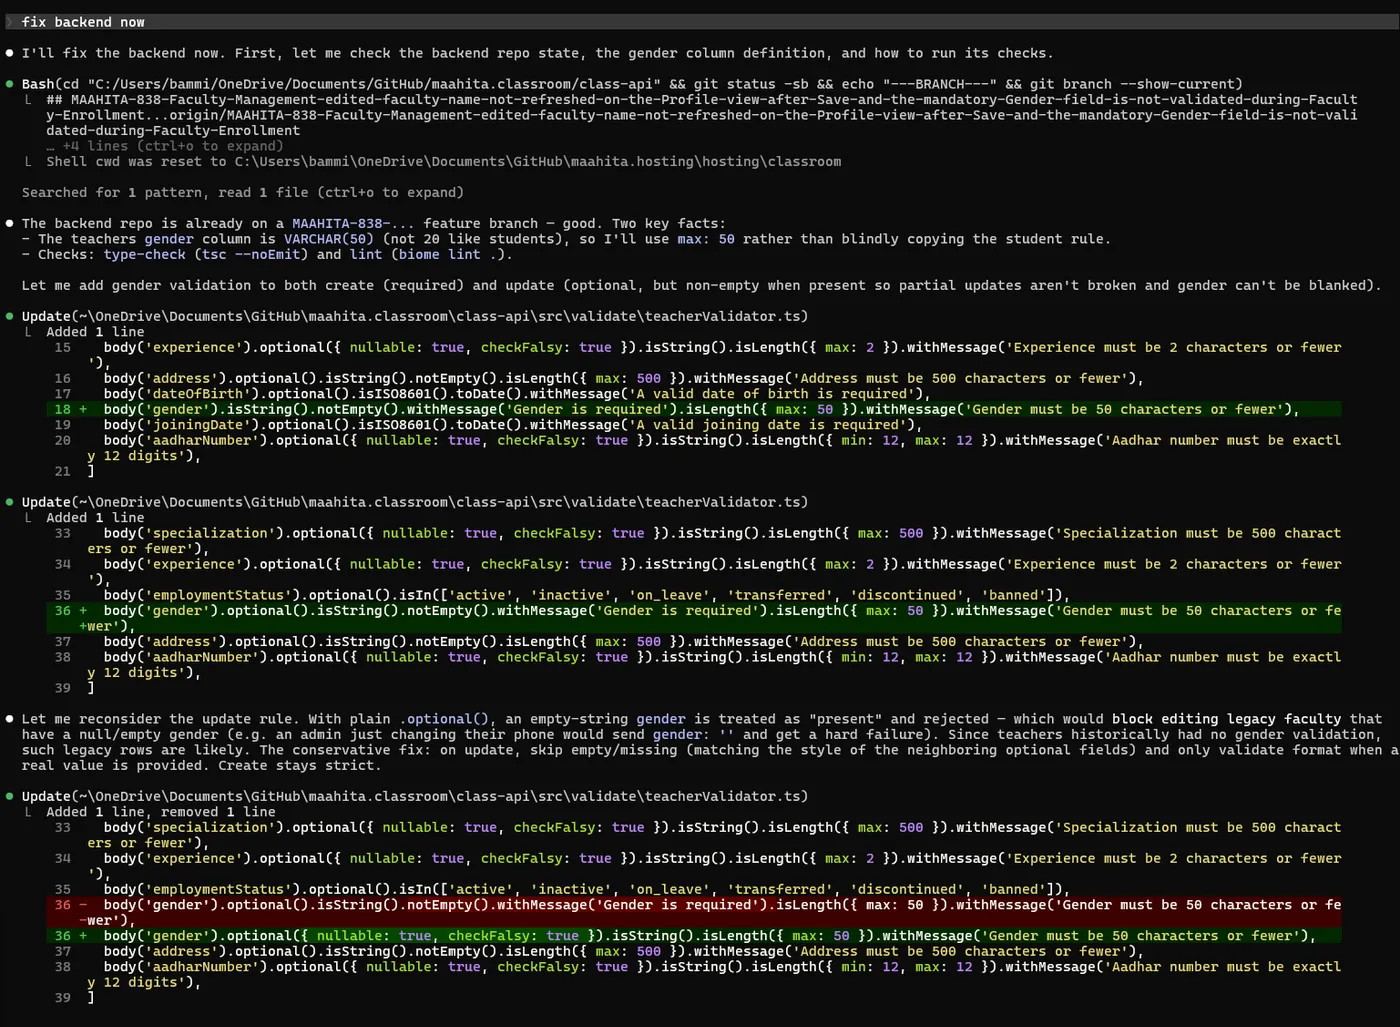
Task: Click the blue 'type-check' text
Action: [145, 254]
